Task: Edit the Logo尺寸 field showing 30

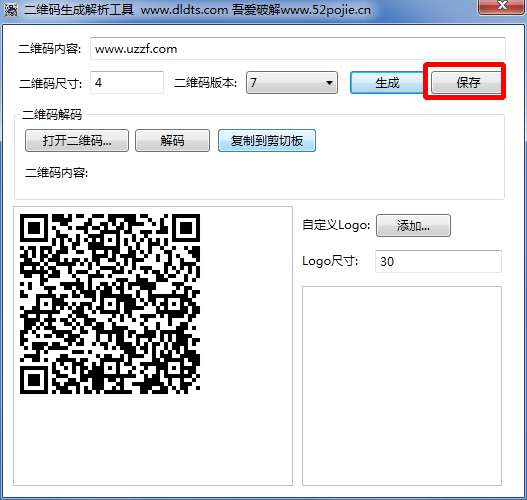Action: (438, 261)
